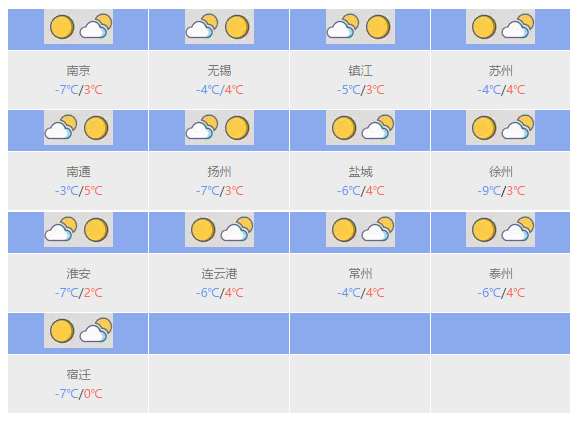The height and width of the screenshot is (428, 581).
Task: Click the 南通 temperature -3℃/5℃
Action: point(79,191)
